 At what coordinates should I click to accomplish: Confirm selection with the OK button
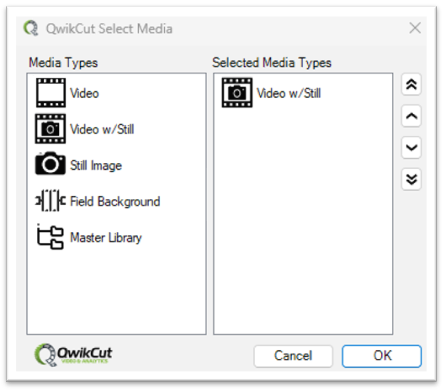(382, 356)
